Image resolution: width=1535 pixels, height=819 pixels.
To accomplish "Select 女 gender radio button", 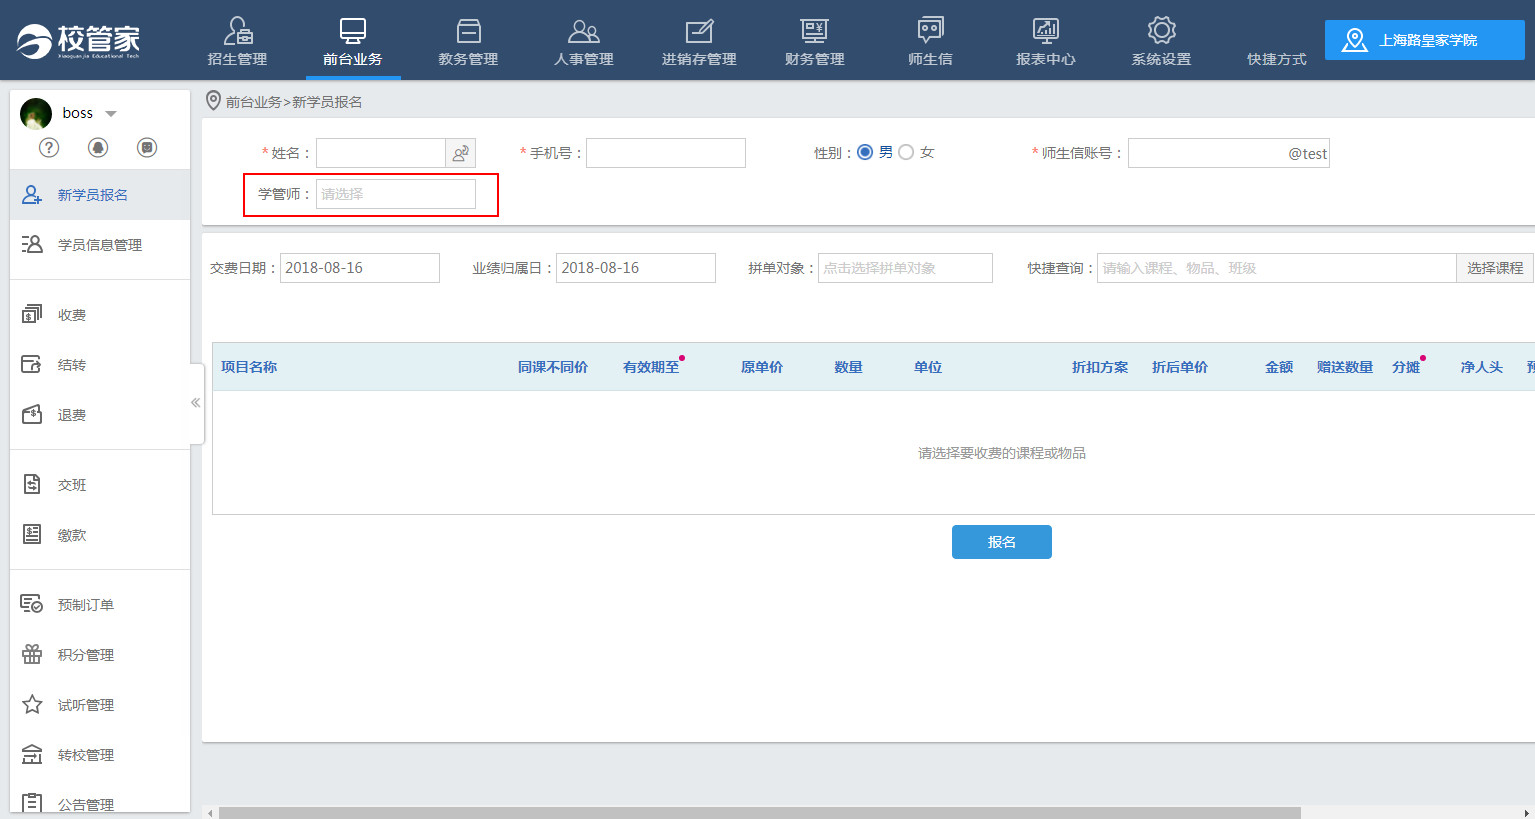I will pyautogui.click(x=906, y=152).
